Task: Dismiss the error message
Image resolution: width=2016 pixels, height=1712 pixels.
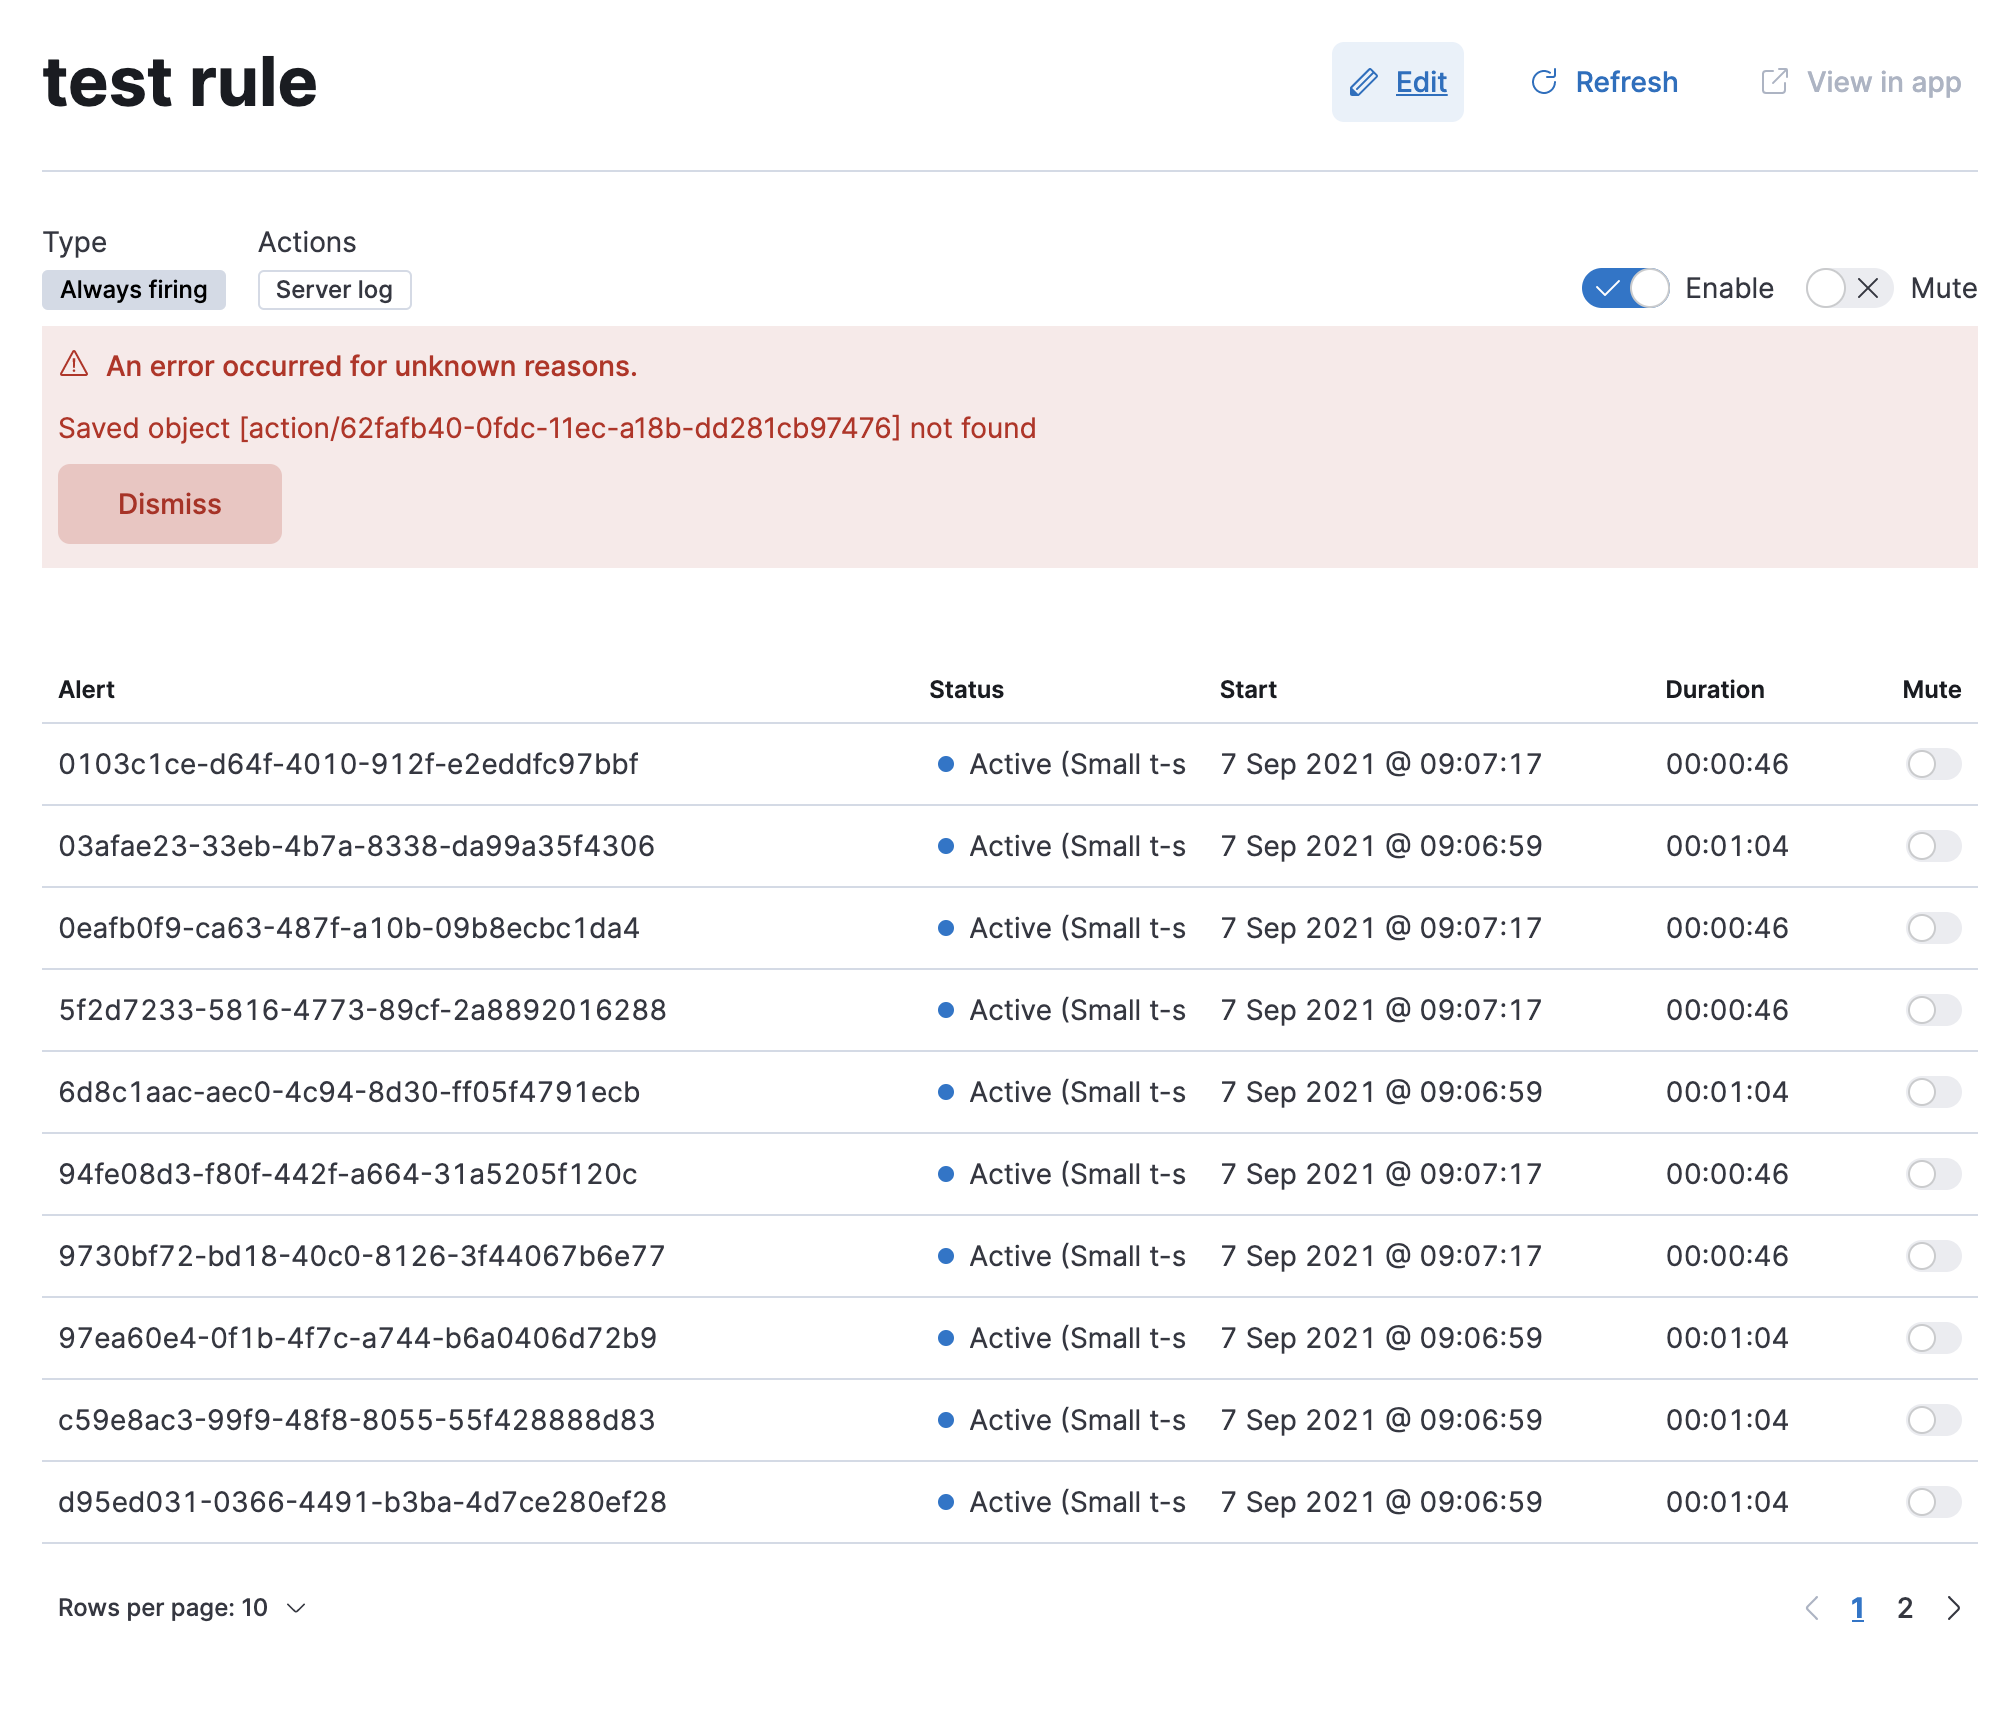Action: point(169,504)
